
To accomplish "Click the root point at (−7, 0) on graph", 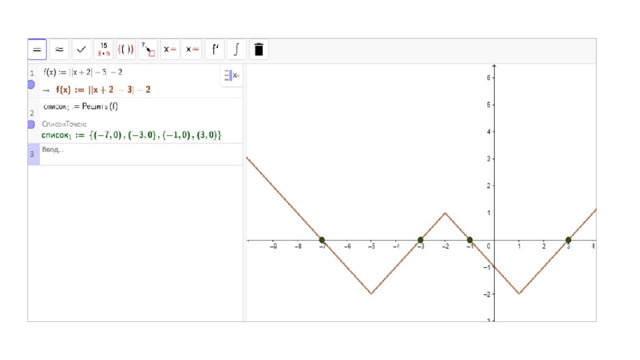I will pos(322,240).
